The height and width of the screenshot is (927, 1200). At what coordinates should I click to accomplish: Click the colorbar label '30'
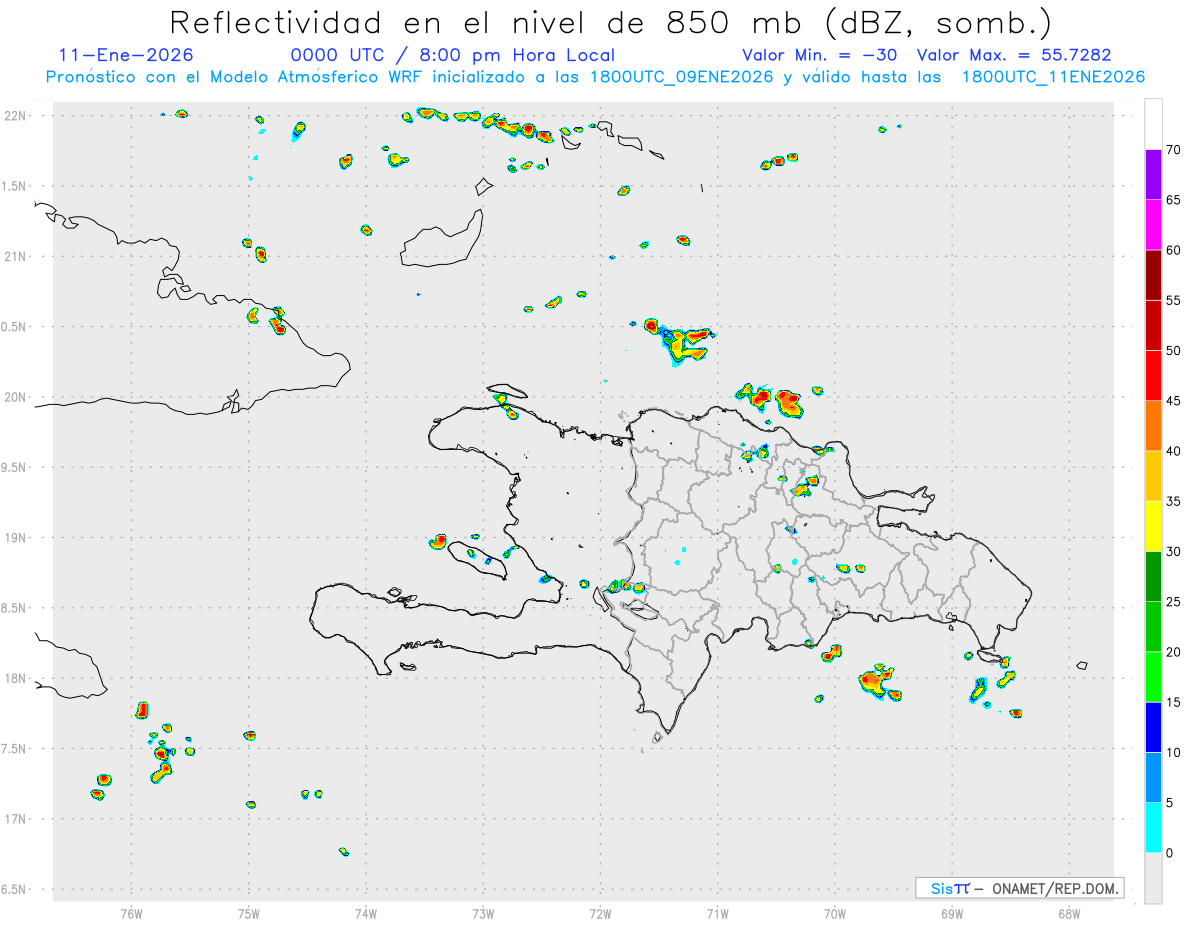[x=1173, y=552]
